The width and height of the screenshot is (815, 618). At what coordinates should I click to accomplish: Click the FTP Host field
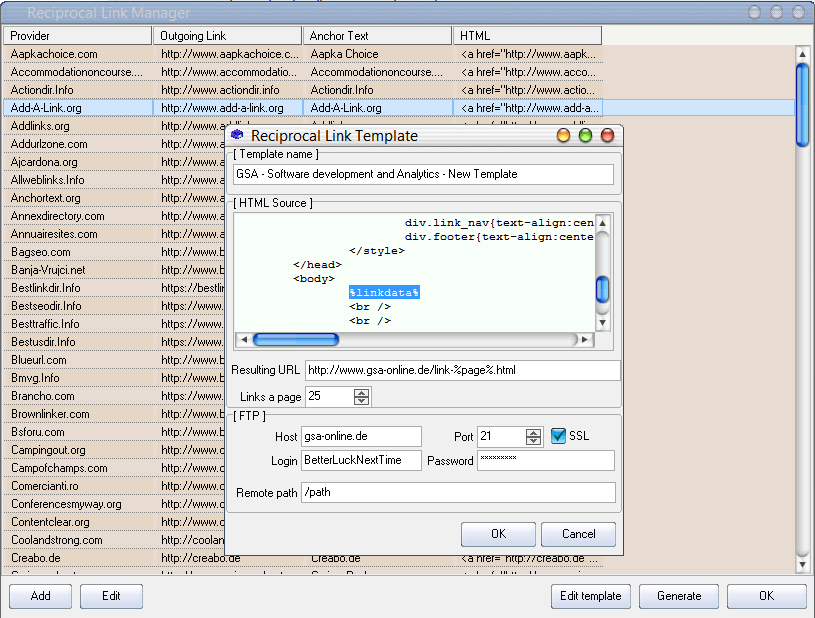tap(361, 436)
